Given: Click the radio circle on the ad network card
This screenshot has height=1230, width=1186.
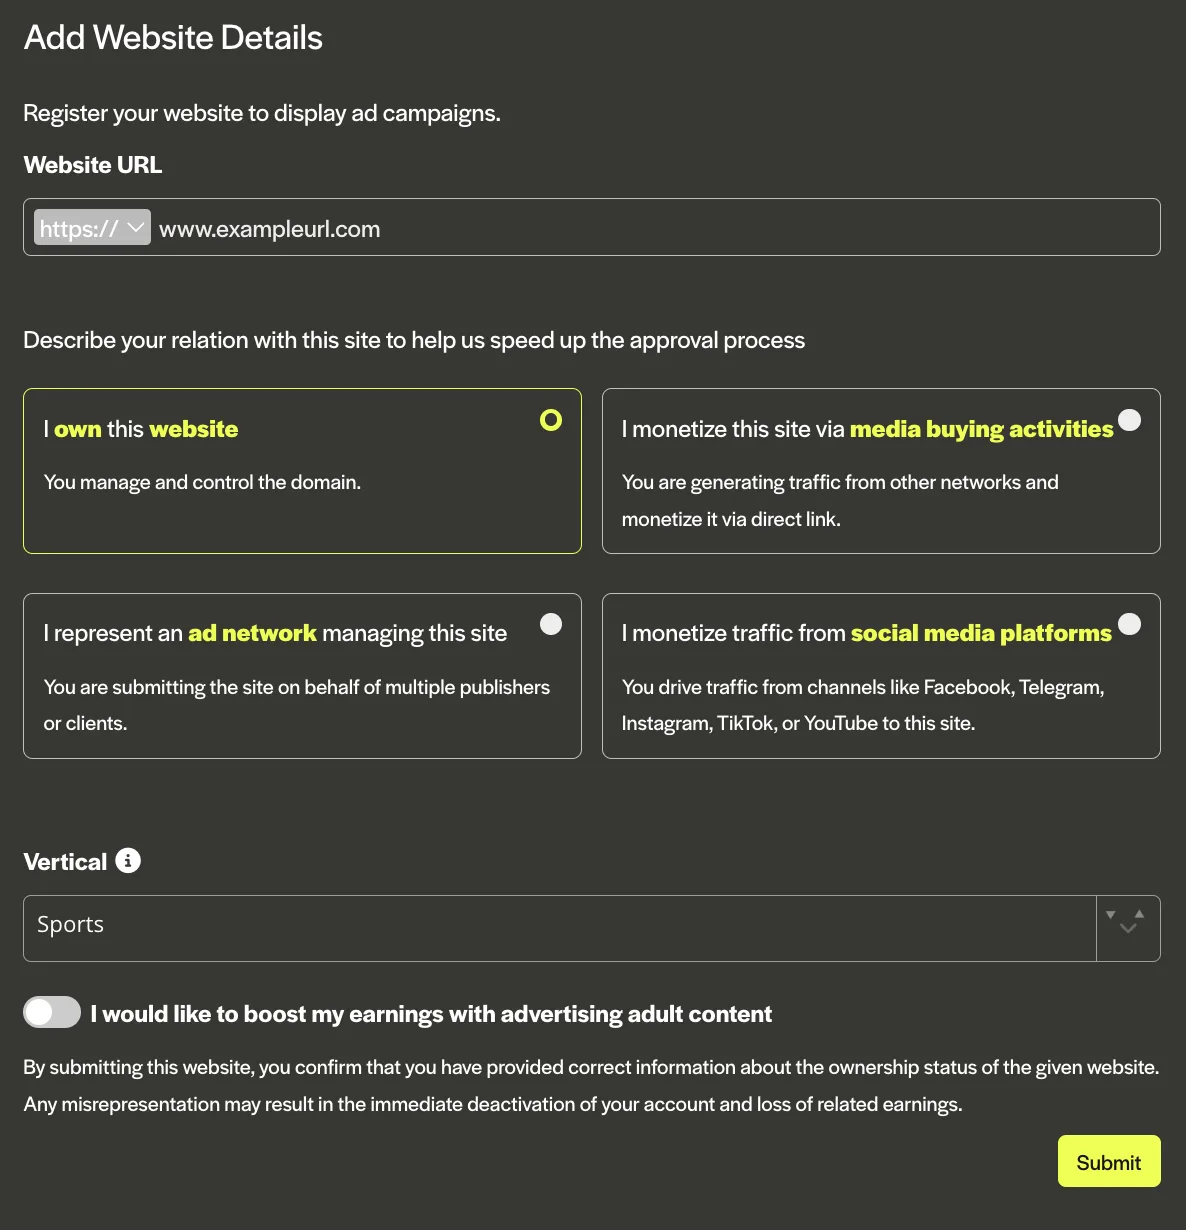Looking at the screenshot, I should [x=551, y=623].
